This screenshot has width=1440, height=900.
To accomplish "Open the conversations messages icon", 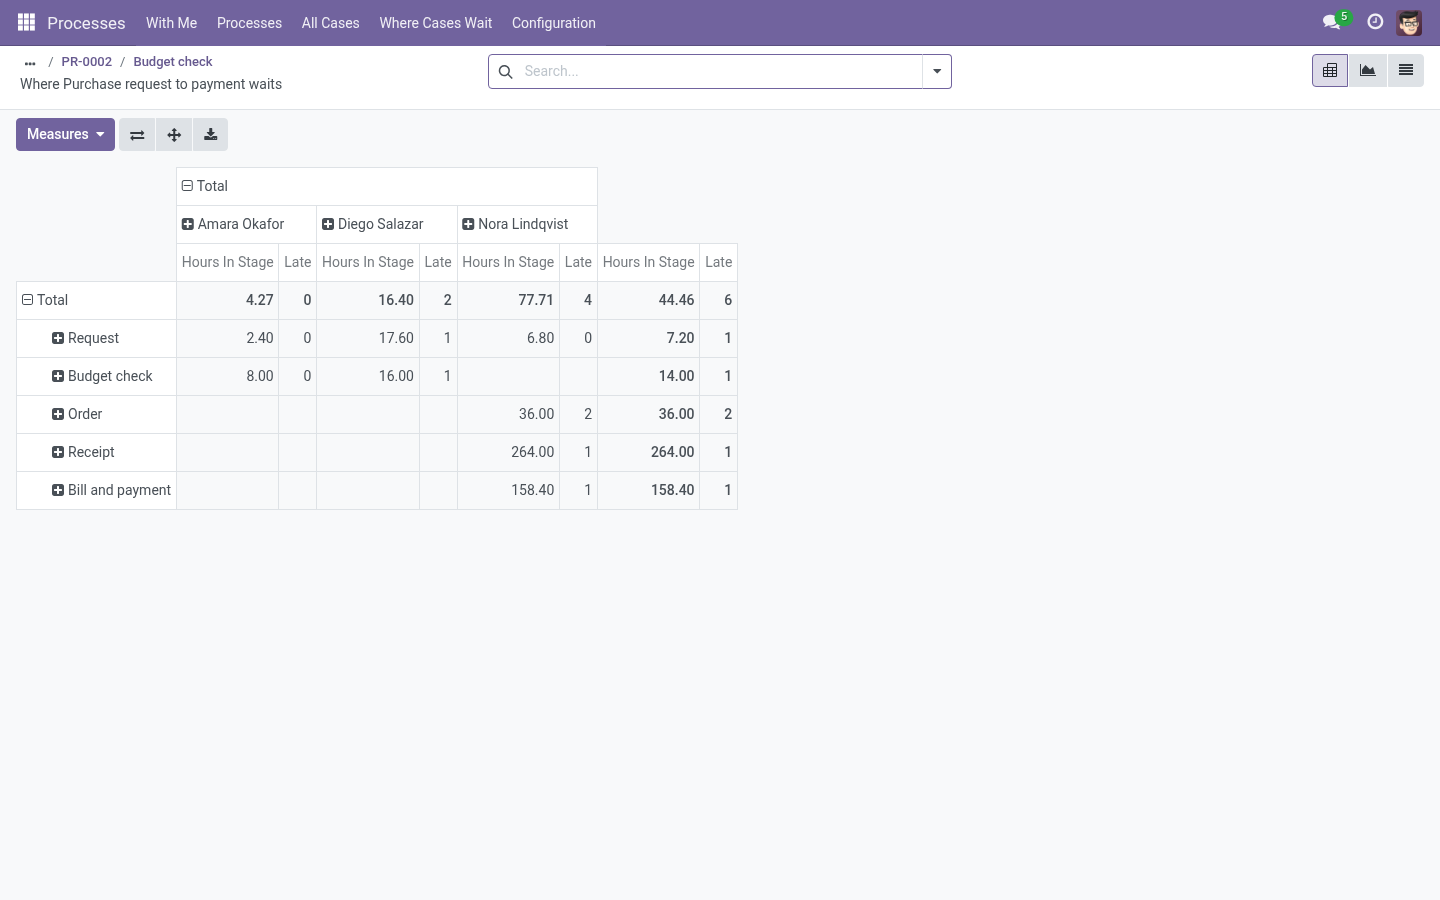I will tap(1332, 22).
